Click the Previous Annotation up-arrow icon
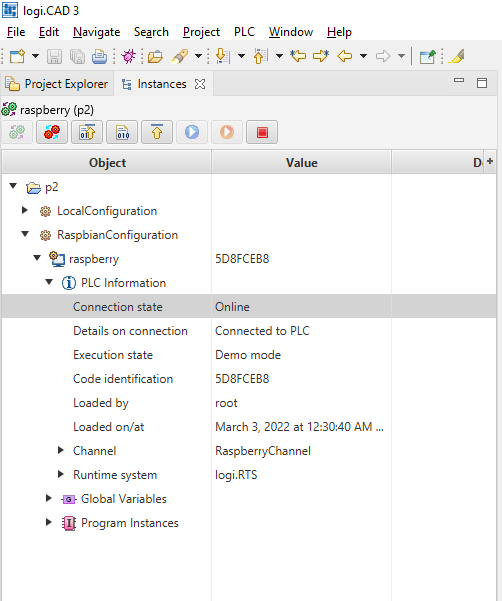The image size is (502, 601). pyautogui.click(x=261, y=56)
